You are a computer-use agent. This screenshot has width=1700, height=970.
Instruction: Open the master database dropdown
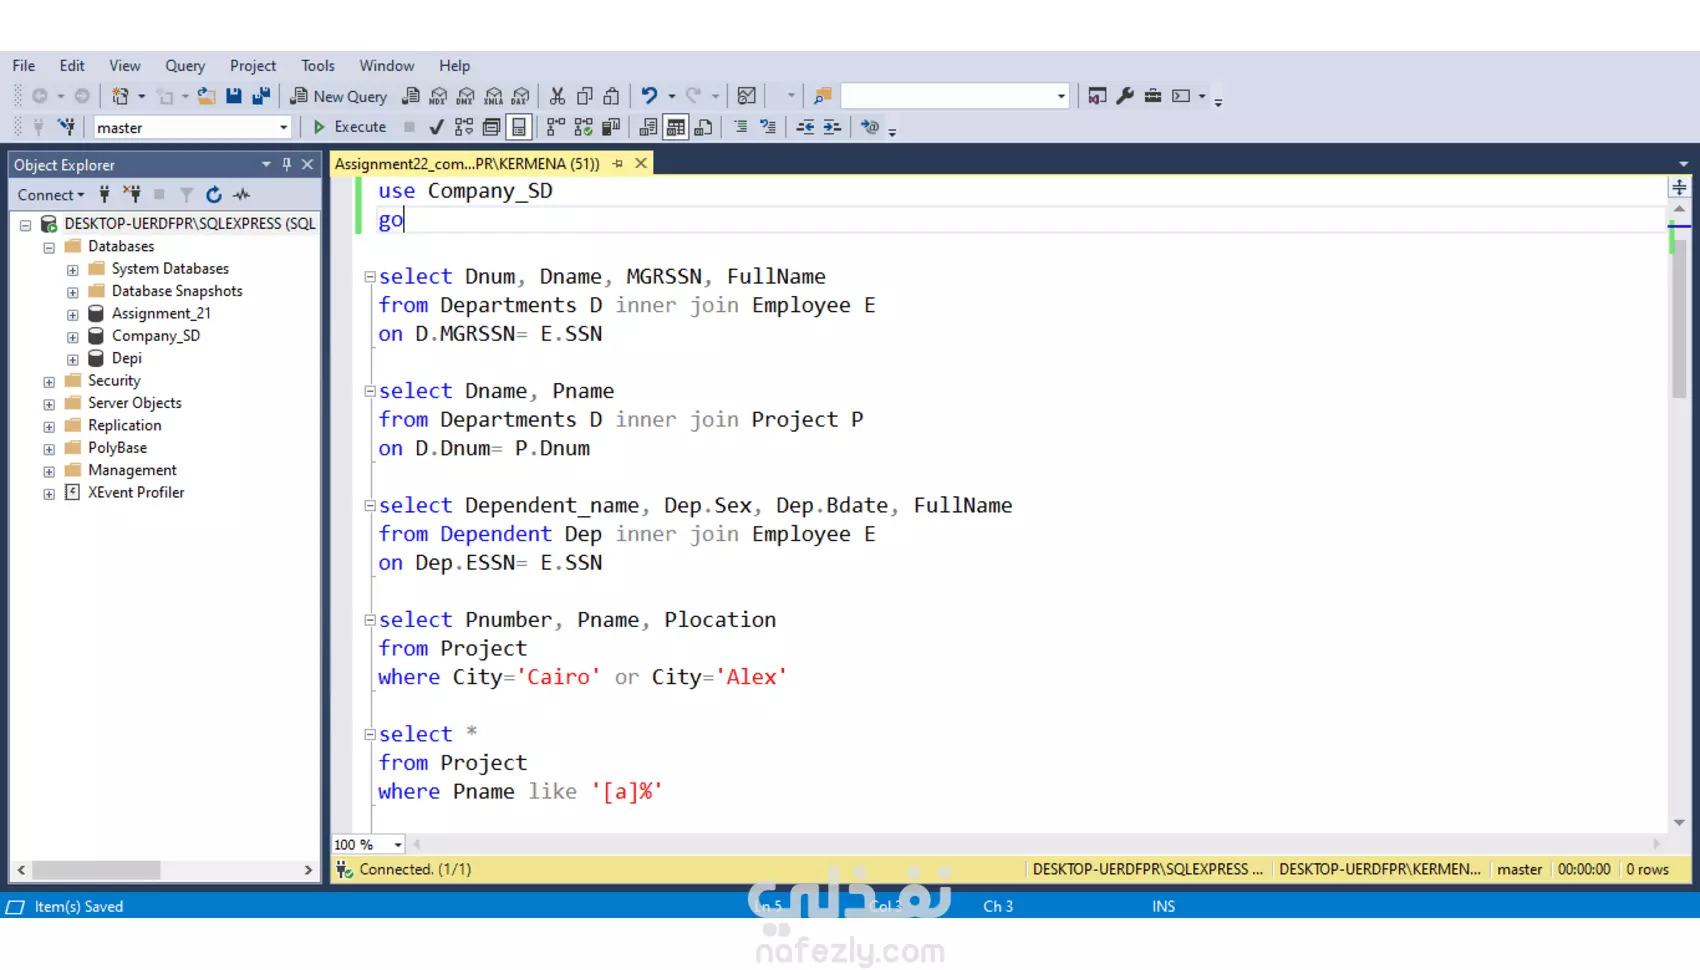tap(284, 128)
